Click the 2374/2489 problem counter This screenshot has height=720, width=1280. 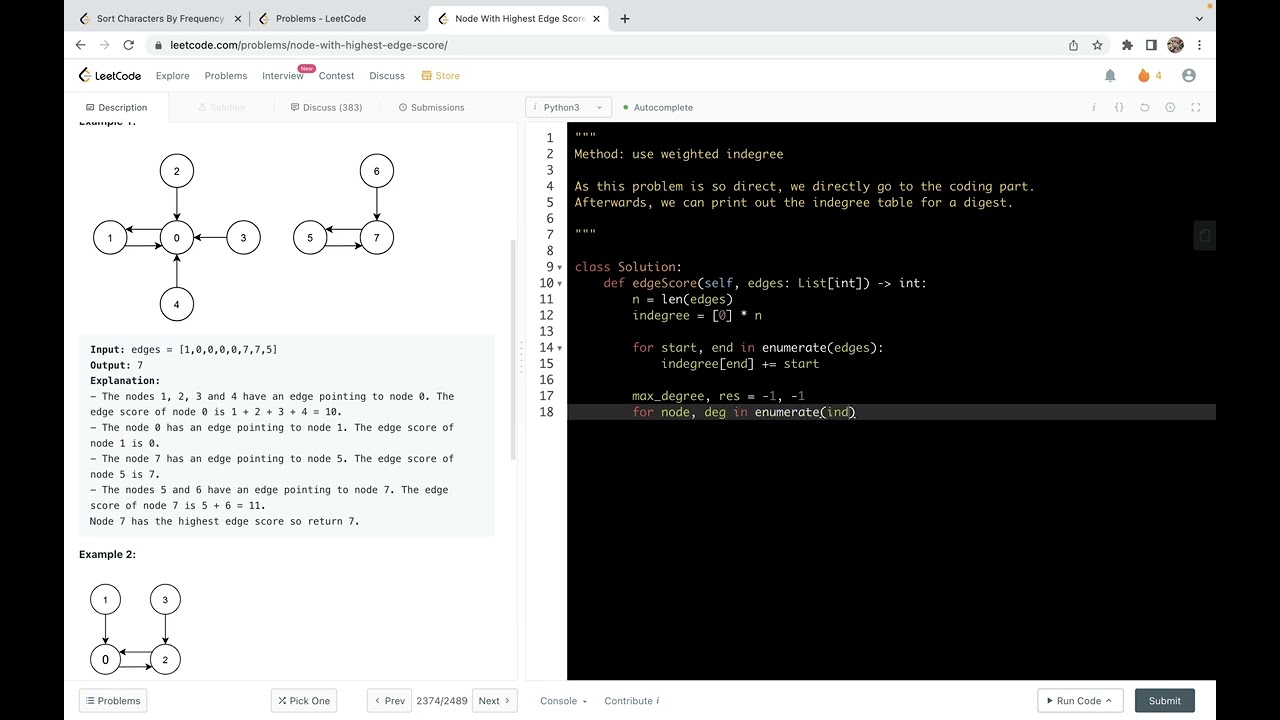tap(442, 701)
